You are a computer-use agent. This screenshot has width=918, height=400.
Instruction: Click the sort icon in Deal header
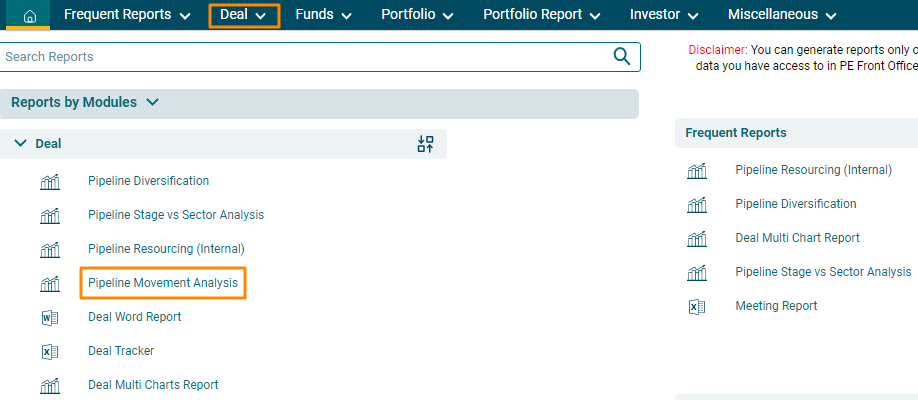click(x=426, y=144)
